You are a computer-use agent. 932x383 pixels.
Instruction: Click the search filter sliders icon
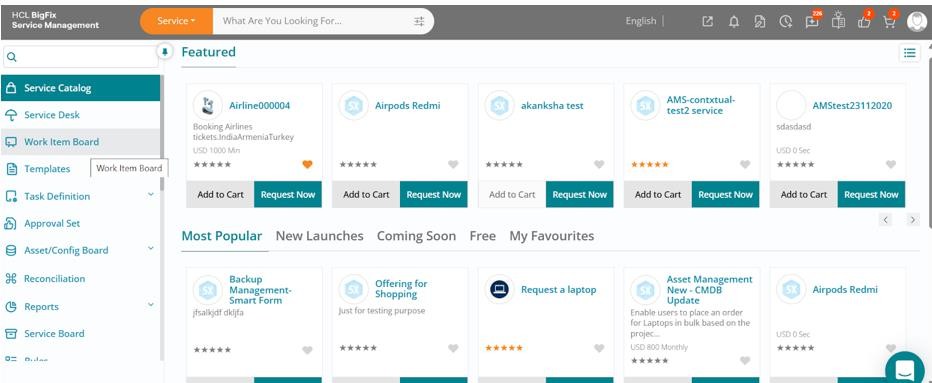pyautogui.click(x=419, y=21)
